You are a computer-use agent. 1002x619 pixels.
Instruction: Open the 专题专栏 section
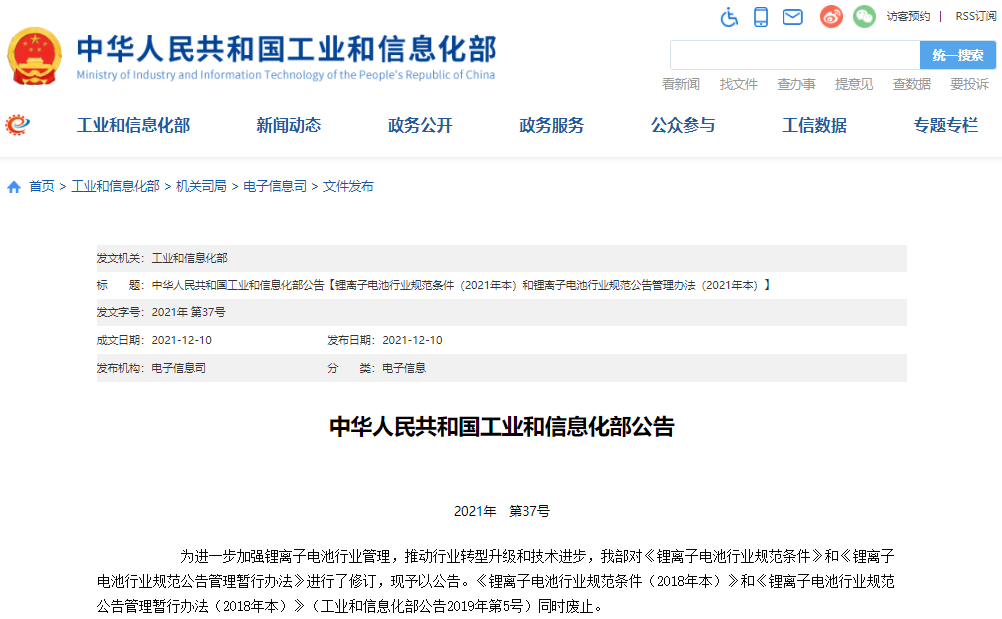point(946,126)
